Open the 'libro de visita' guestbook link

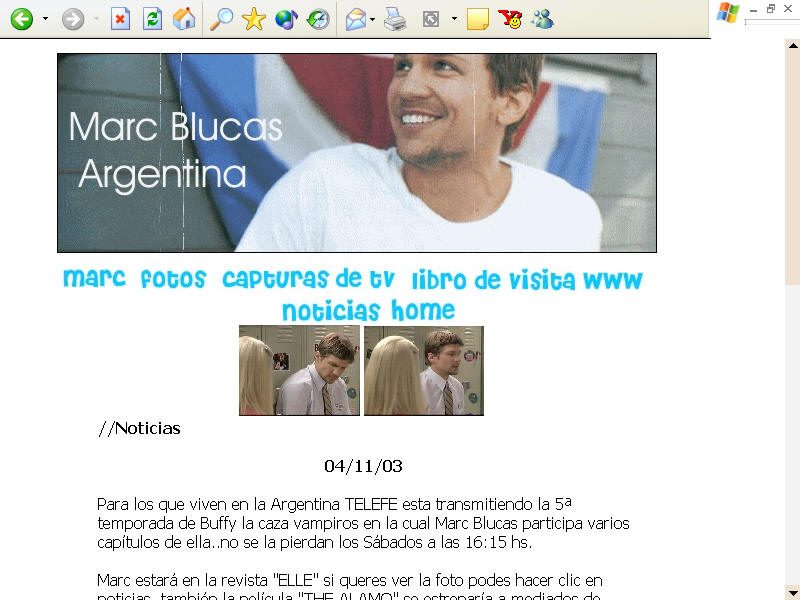click(x=494, y=280)
